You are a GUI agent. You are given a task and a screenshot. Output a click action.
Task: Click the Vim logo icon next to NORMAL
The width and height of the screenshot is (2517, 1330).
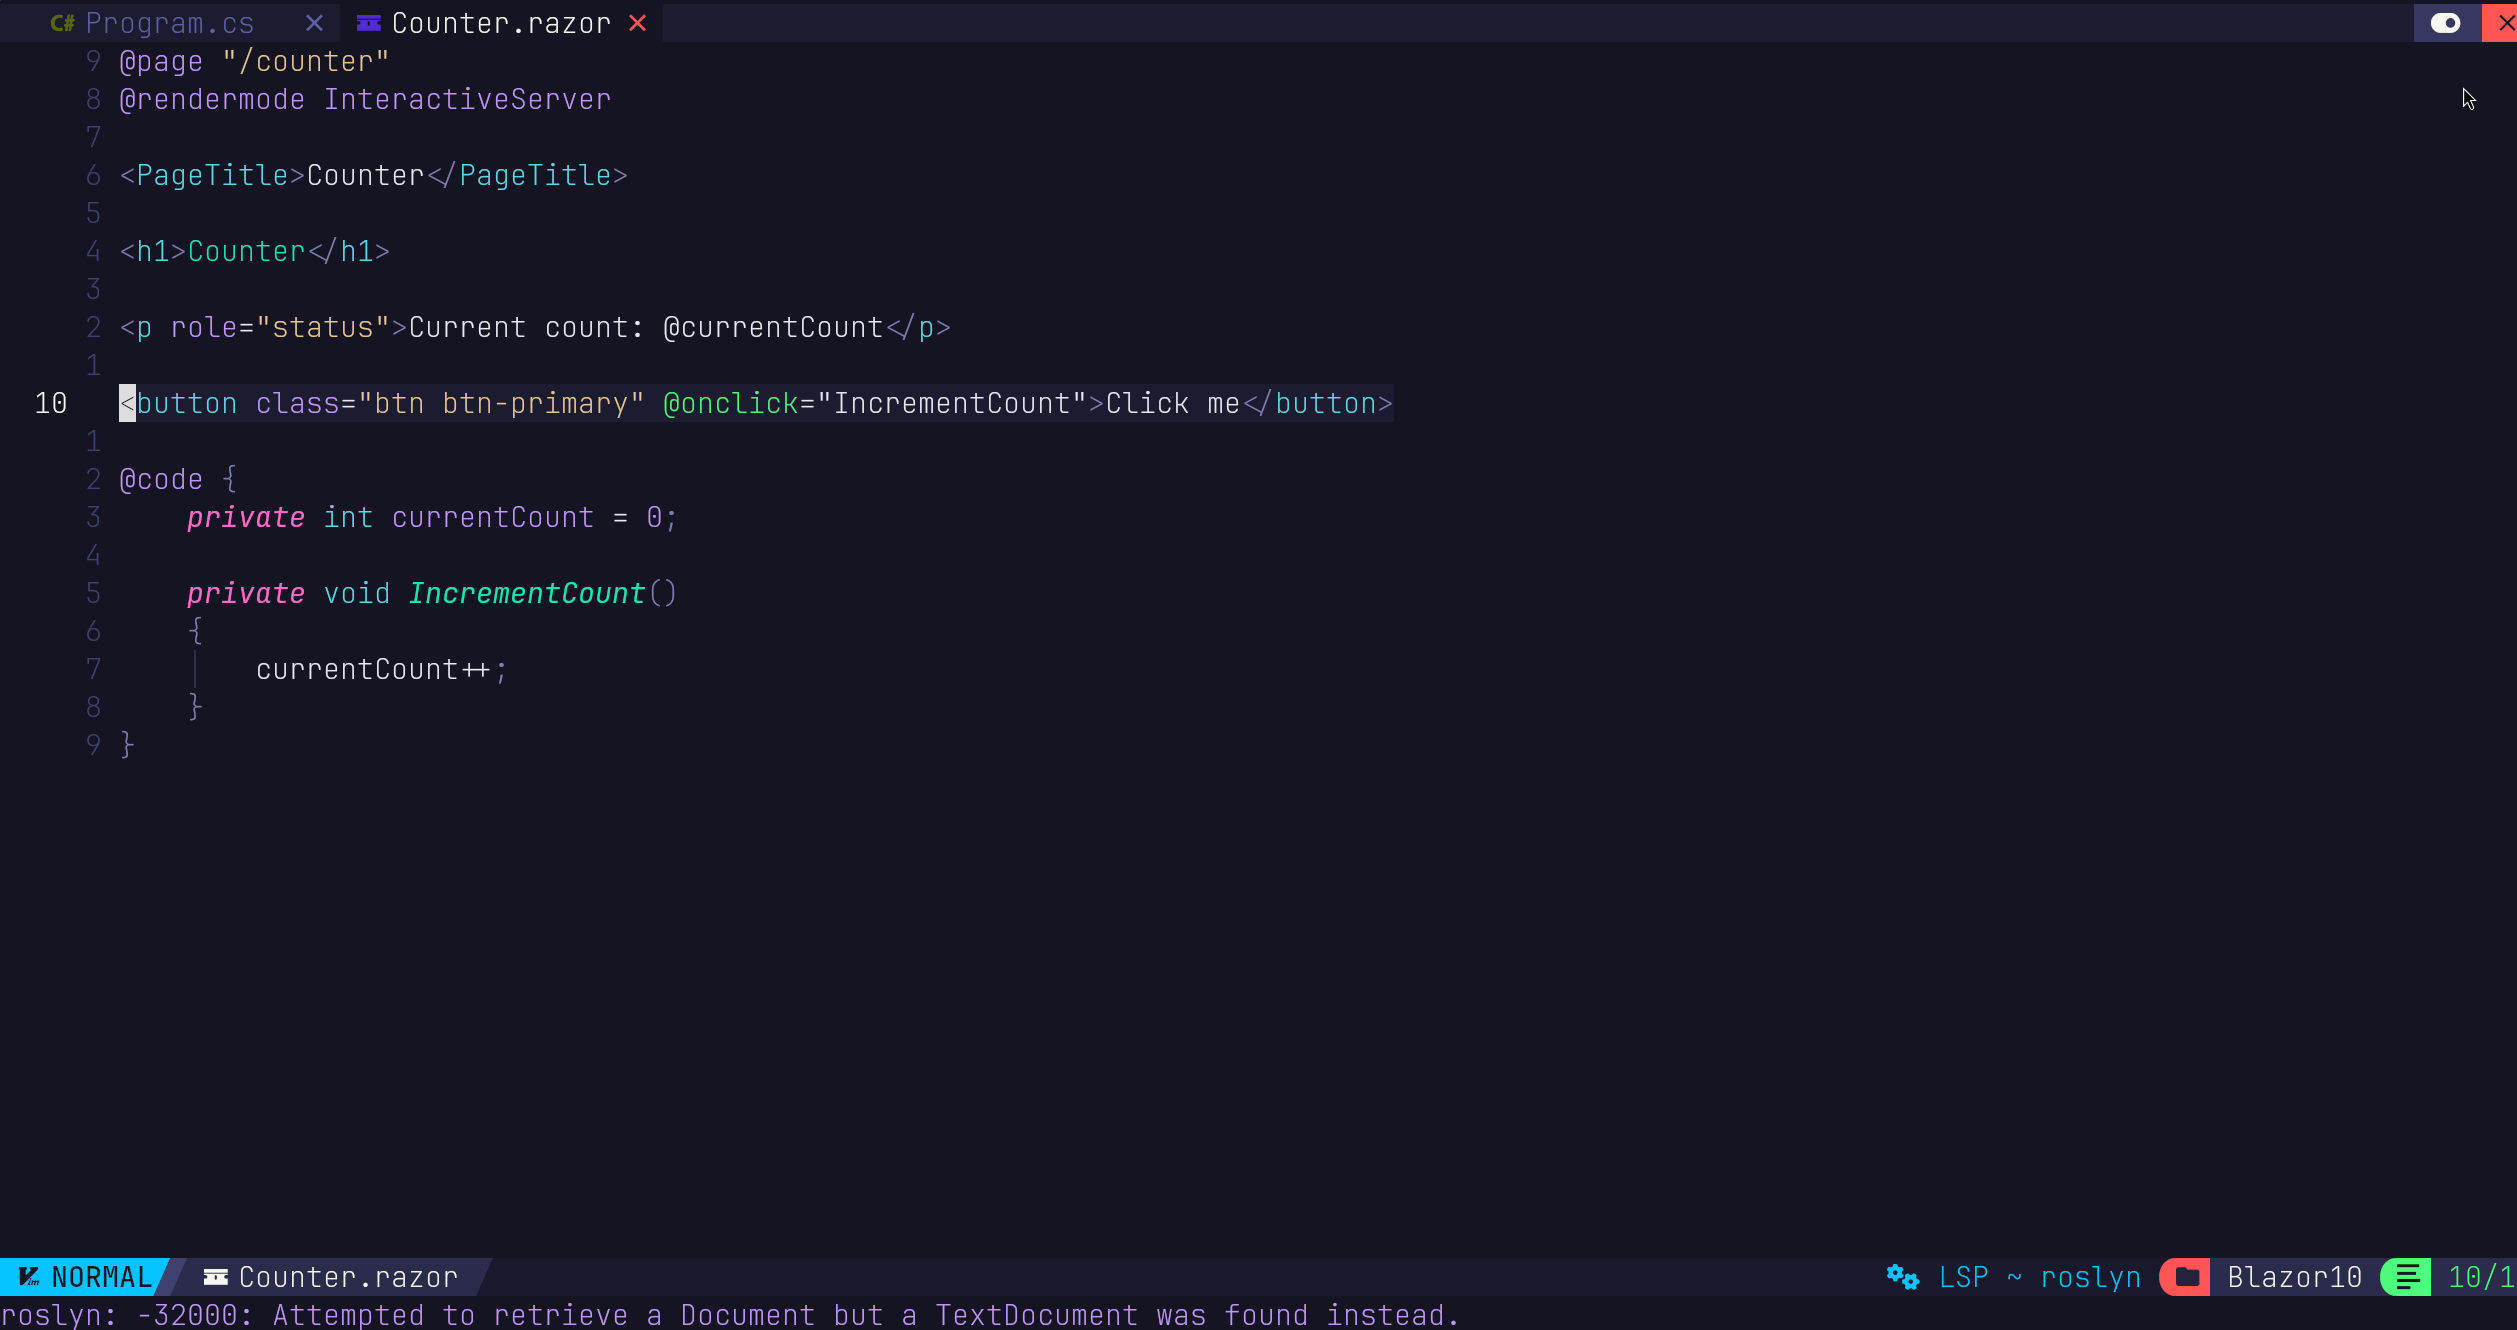(x=29, y=1277)
